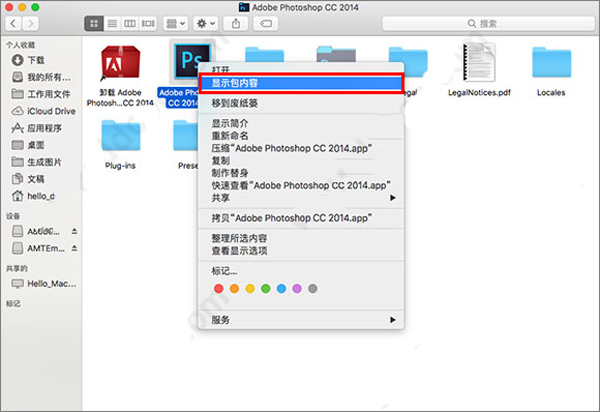Choose 标记... (Tags) in context menu
Screen dimensions: 600x412
coord(300,271)
